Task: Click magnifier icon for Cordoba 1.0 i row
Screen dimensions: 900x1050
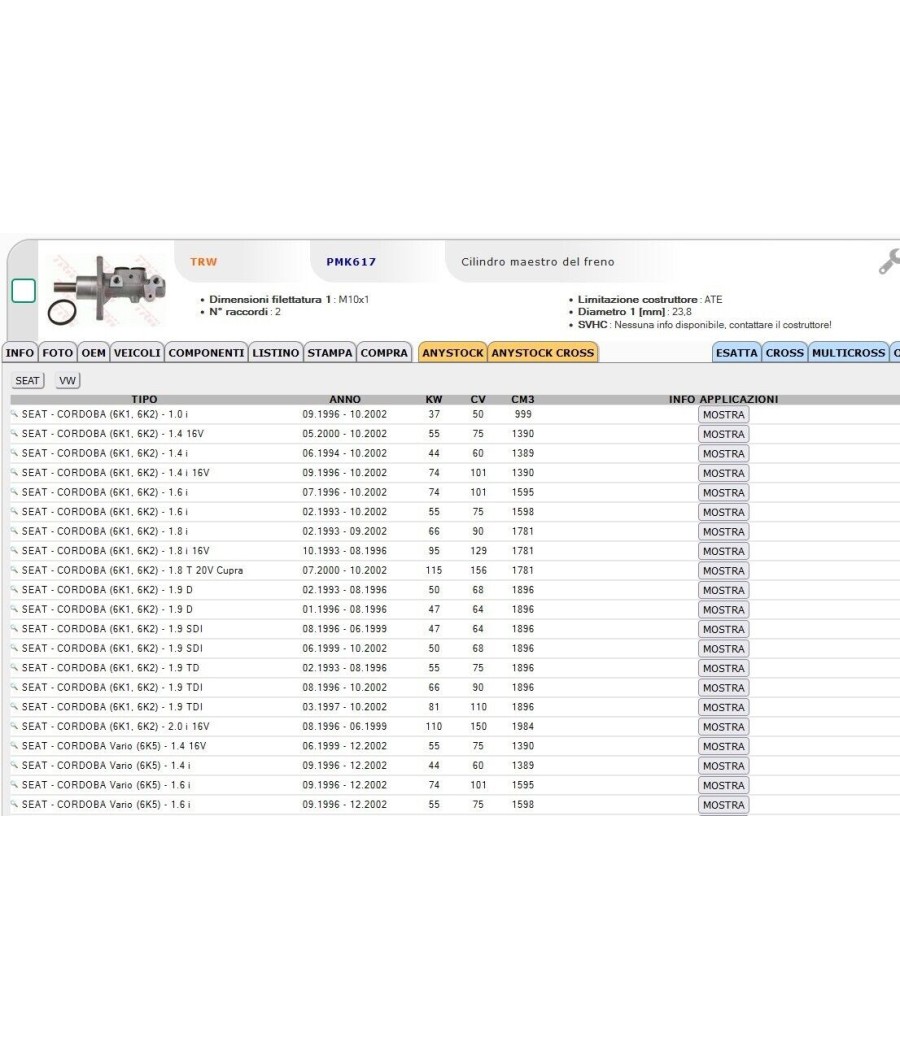Action: coord(14,414)
